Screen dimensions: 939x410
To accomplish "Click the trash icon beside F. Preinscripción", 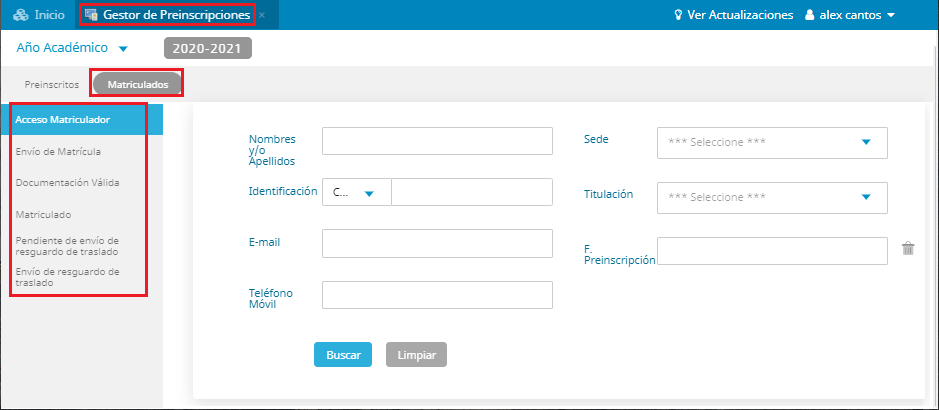I will pyautogui.click(x=908, y=249).
